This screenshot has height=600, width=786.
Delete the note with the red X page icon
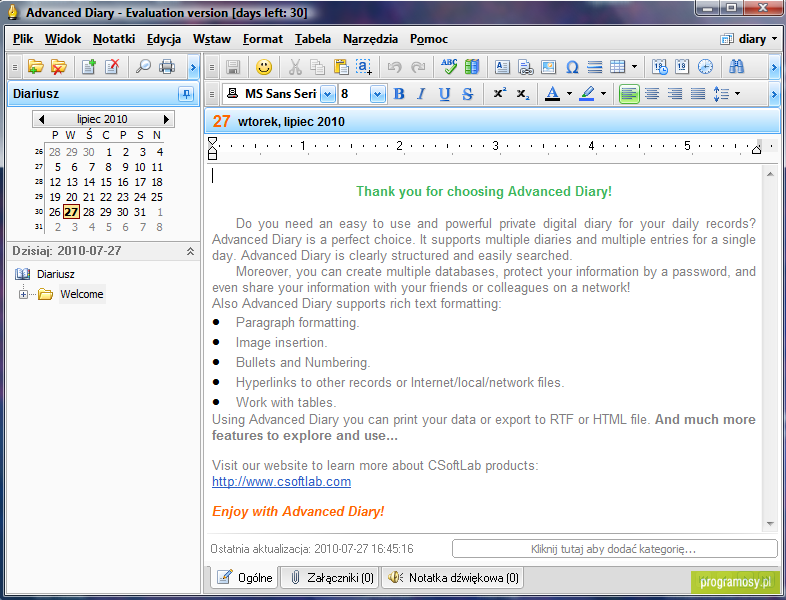(x=112, y=67)
